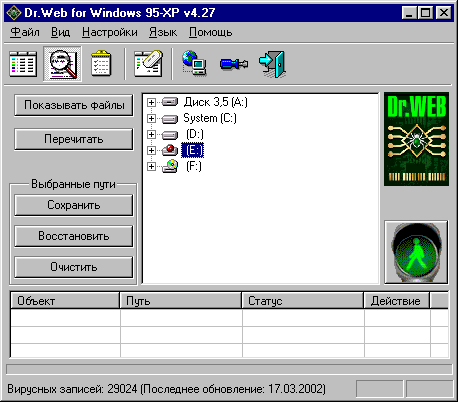Expand the (D:) drive tree node
458x402 pixels.
151,134
